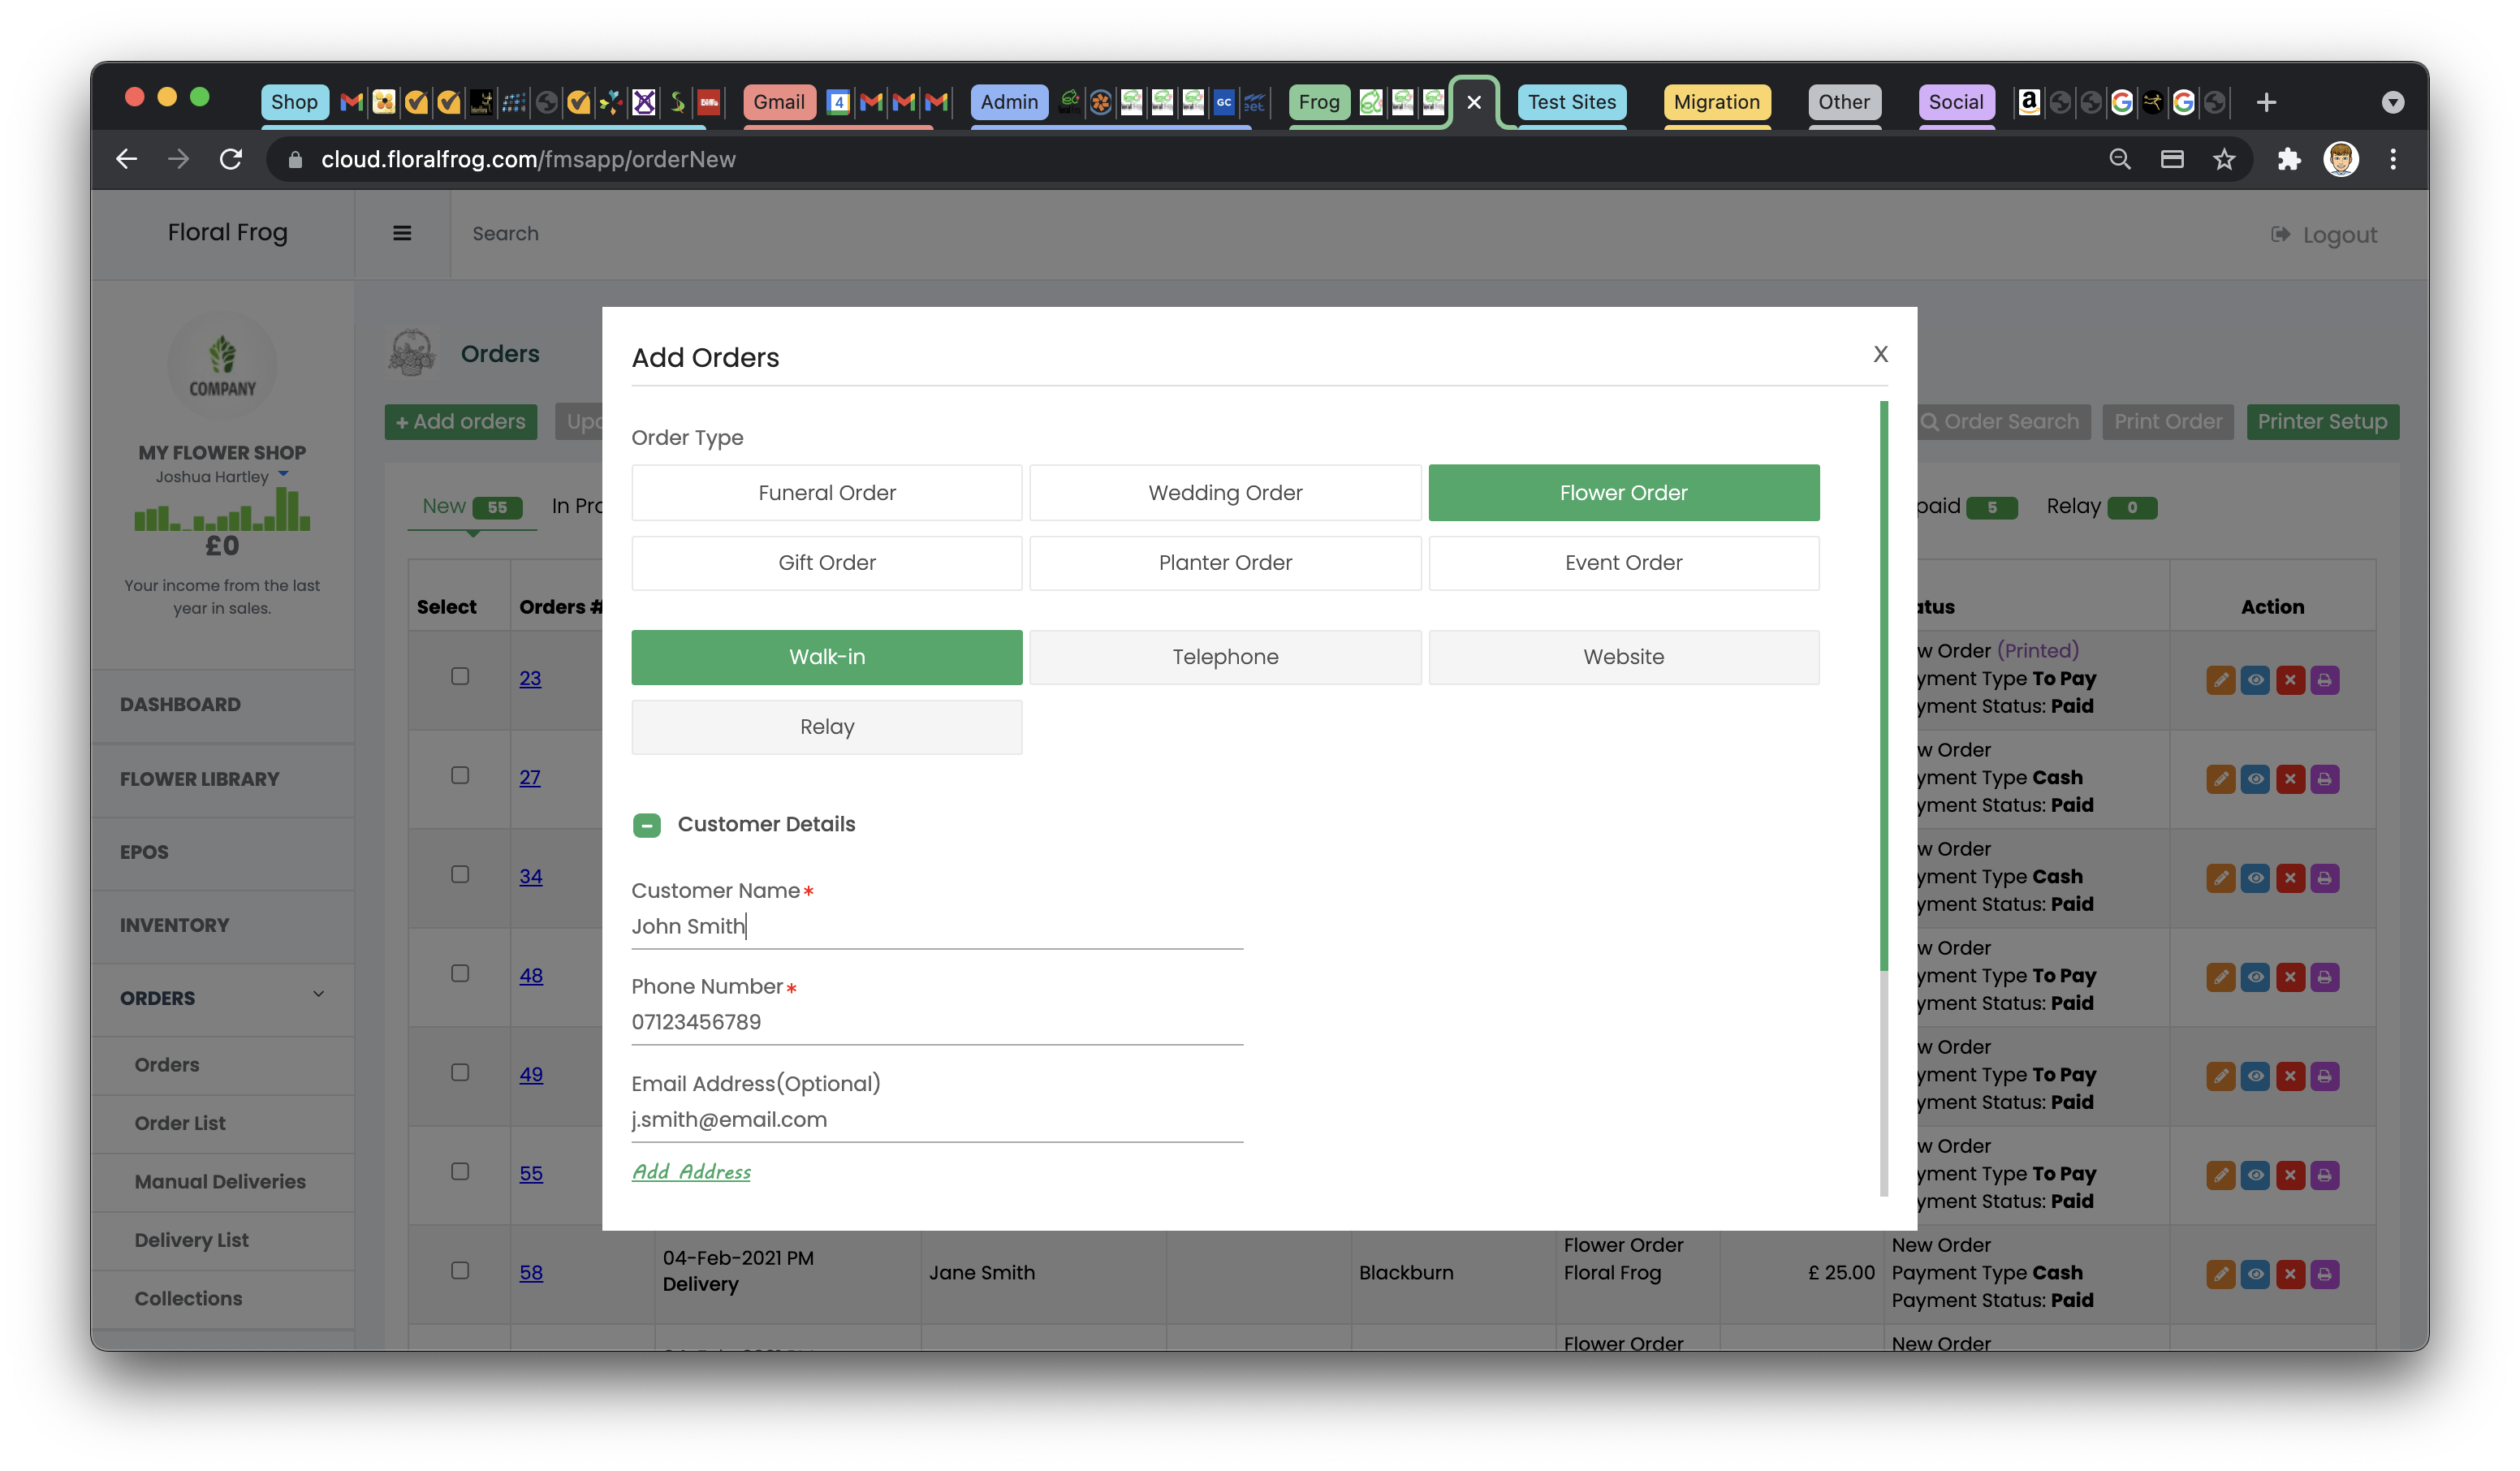Select the Telephone order source

coord(1224,657)
